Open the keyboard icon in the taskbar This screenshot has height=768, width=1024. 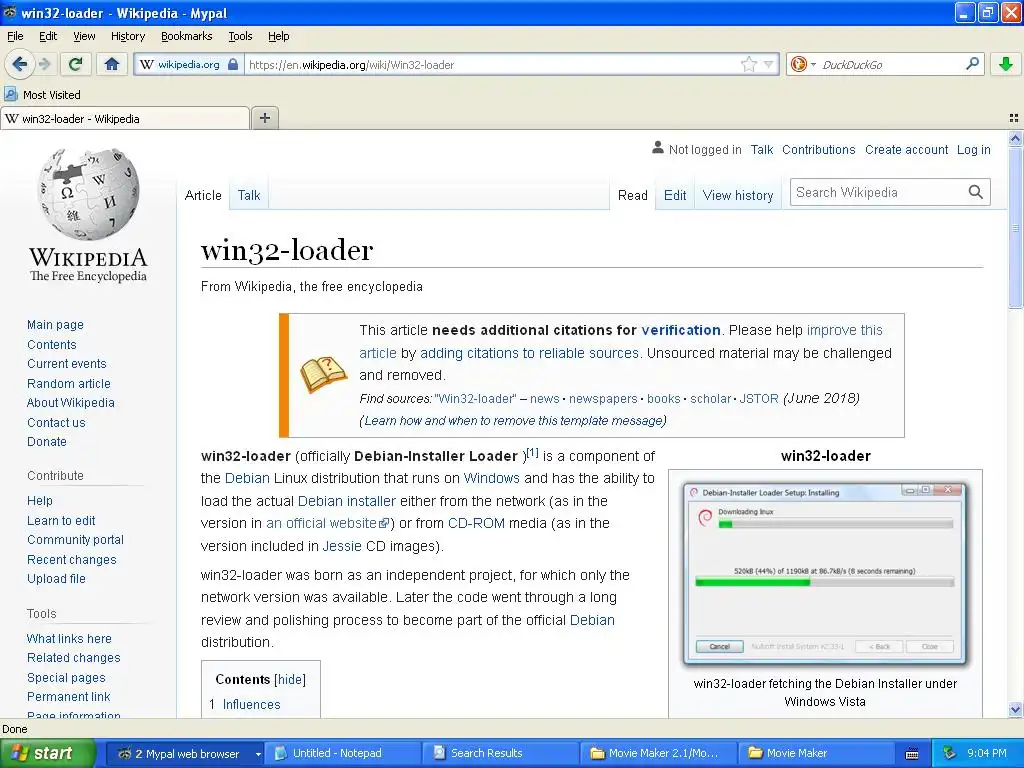click(x=912, y=754)
